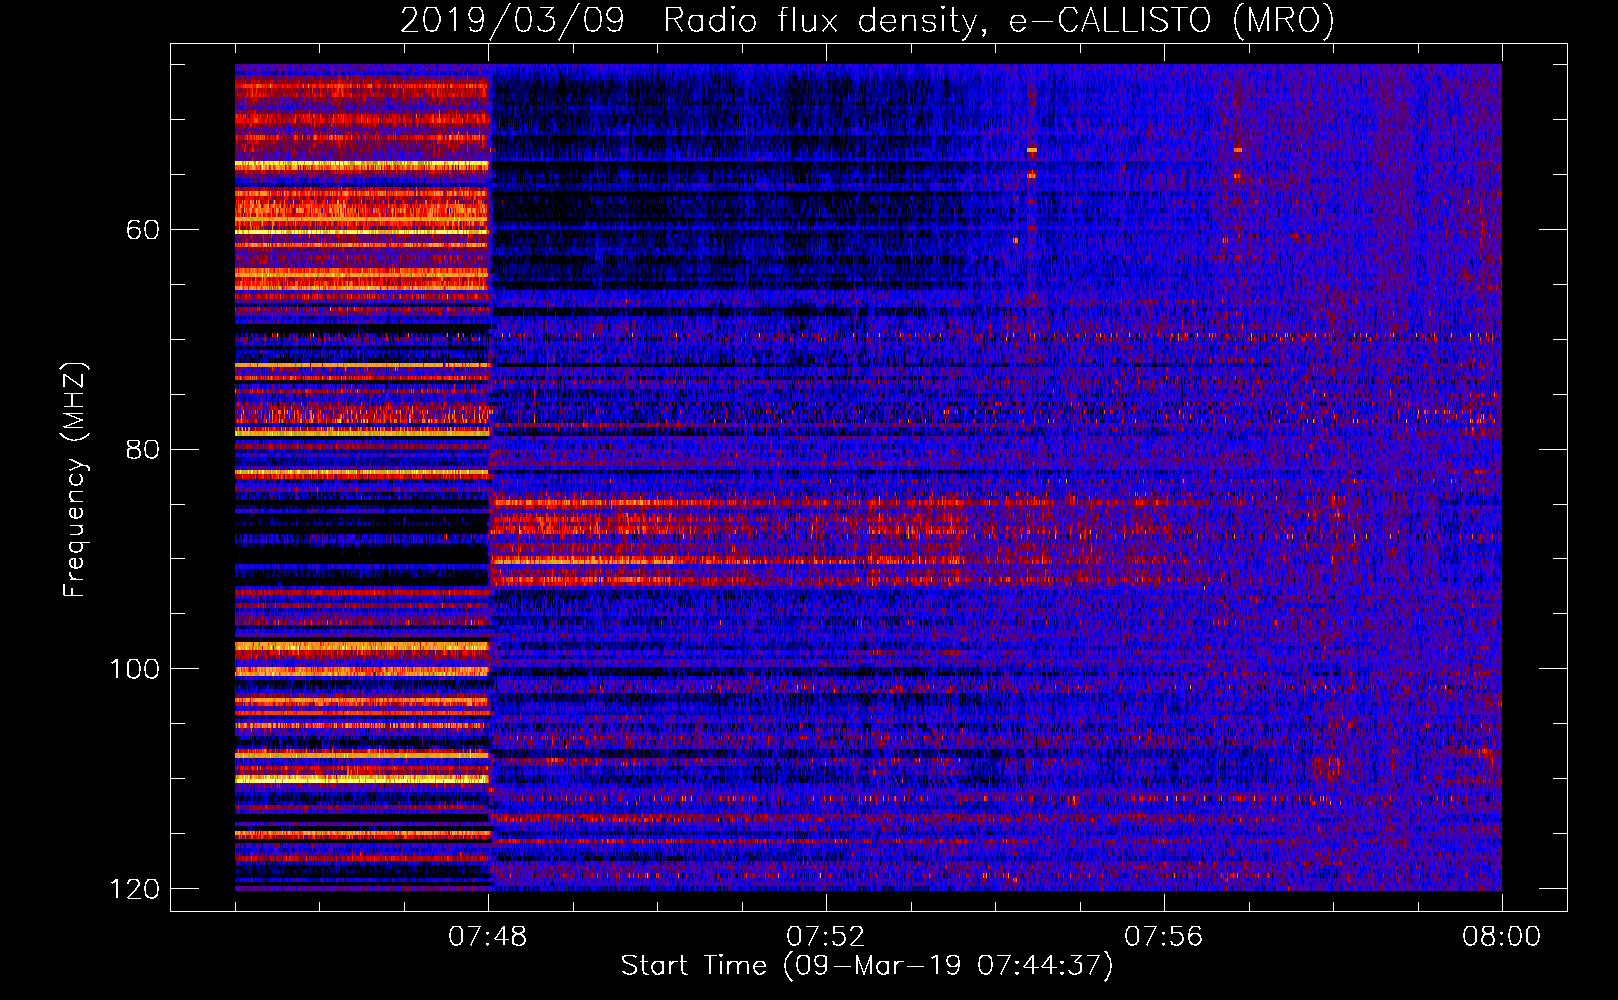Click the 07:56 time tick label
The width and height of the screenshot is (1618, 1000).
[1164, 937]
